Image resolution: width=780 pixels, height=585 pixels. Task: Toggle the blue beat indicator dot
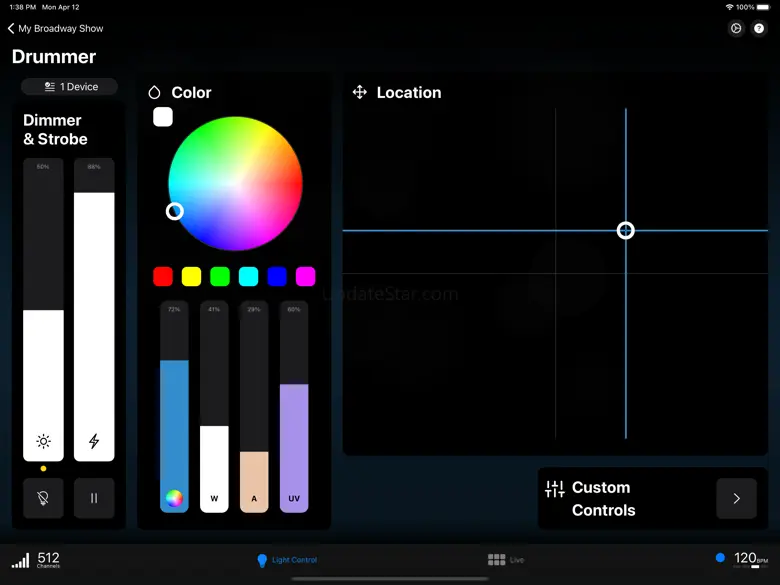(720, 558)
